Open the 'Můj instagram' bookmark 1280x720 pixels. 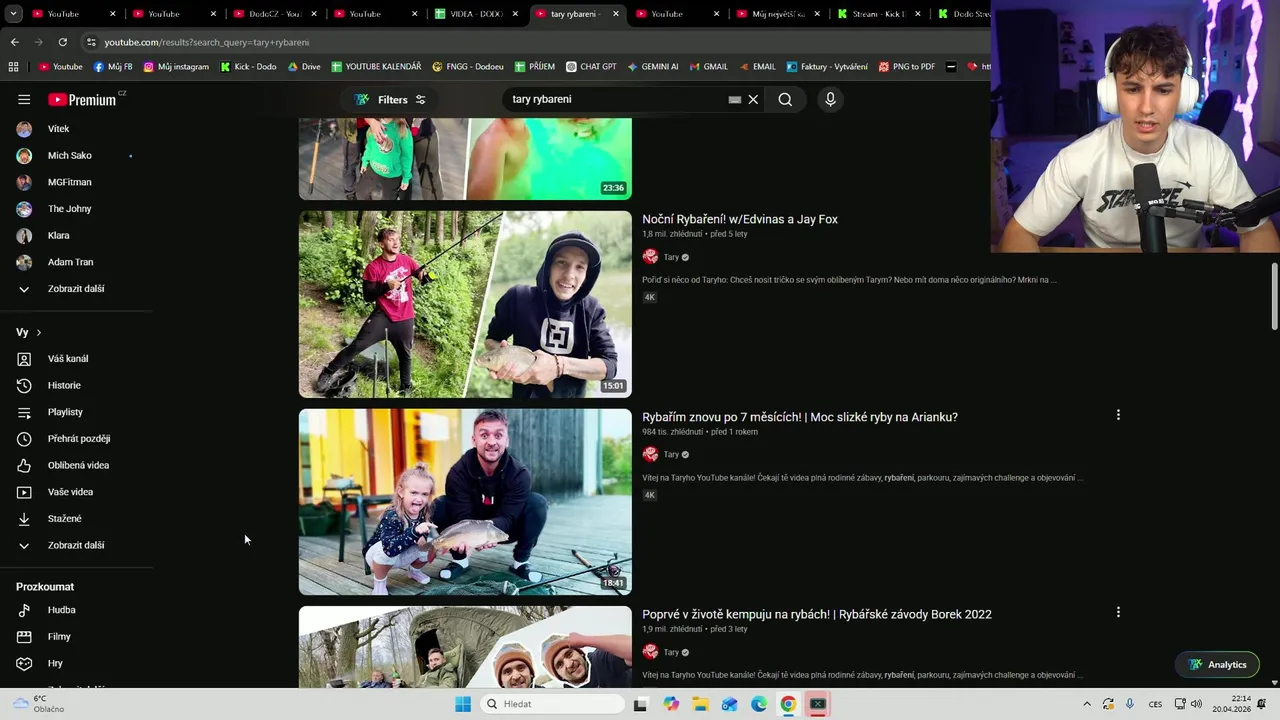(176, 67)
